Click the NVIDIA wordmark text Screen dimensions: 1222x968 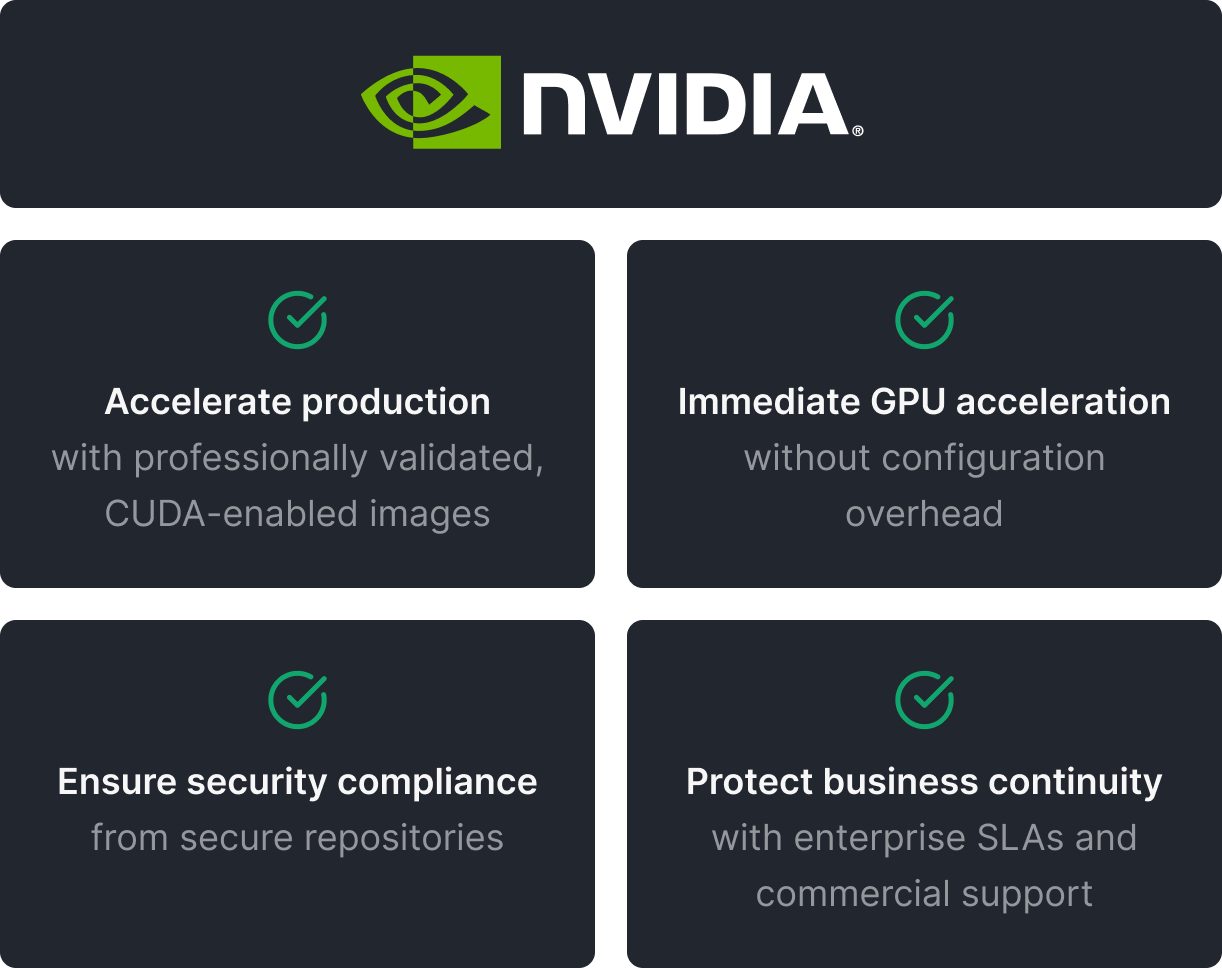click(685, 104)
